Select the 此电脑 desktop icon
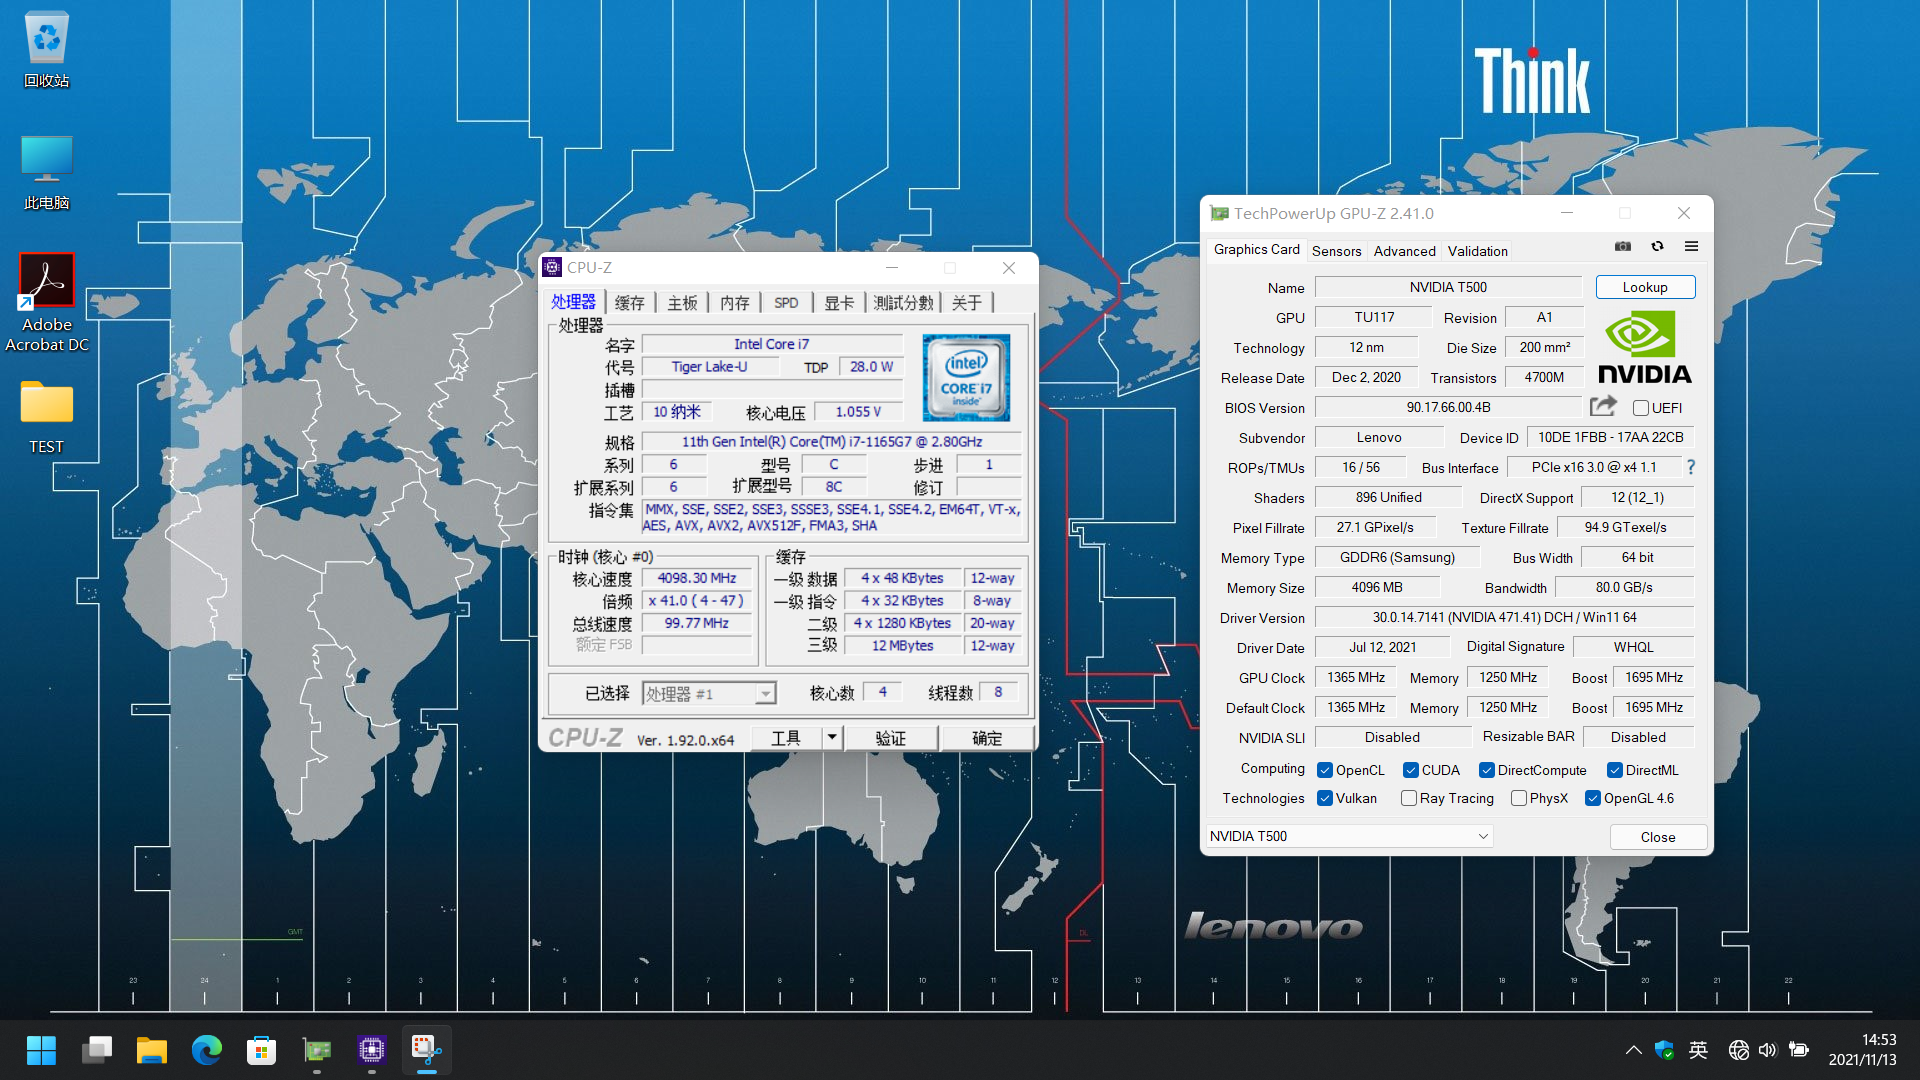Image resolution: width=1920 pixels, height=1080 pixels. pos(47,172)
